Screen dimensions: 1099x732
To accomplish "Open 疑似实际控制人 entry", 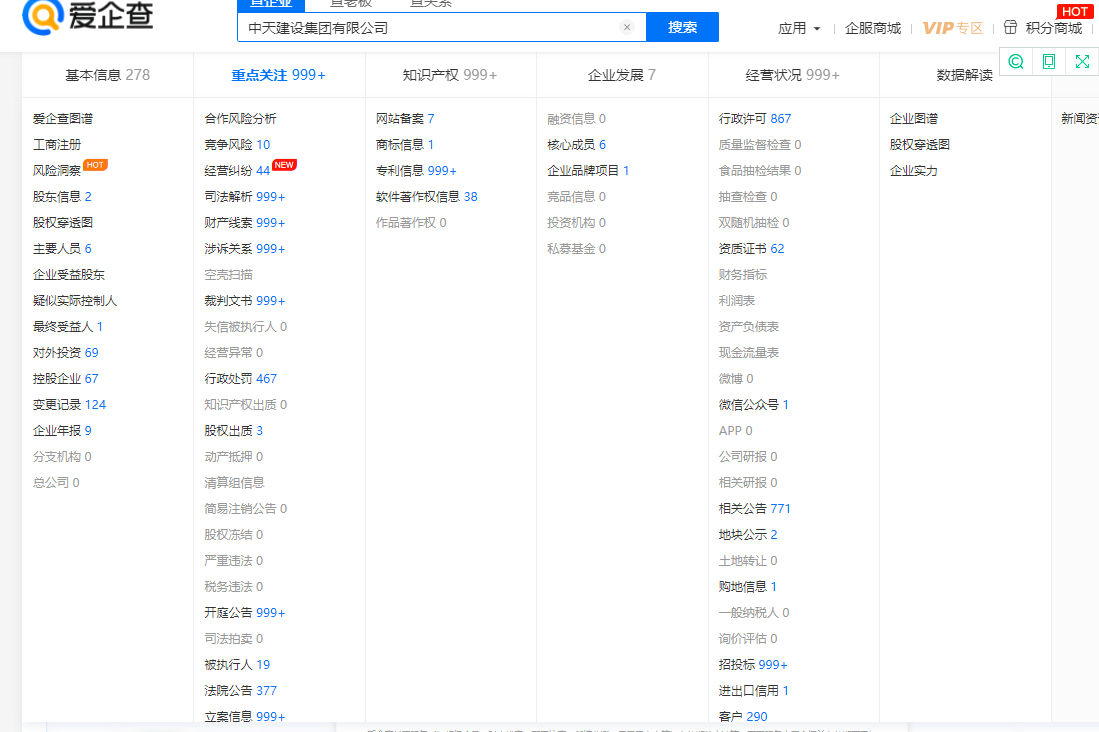I will (x=74, y=300).
